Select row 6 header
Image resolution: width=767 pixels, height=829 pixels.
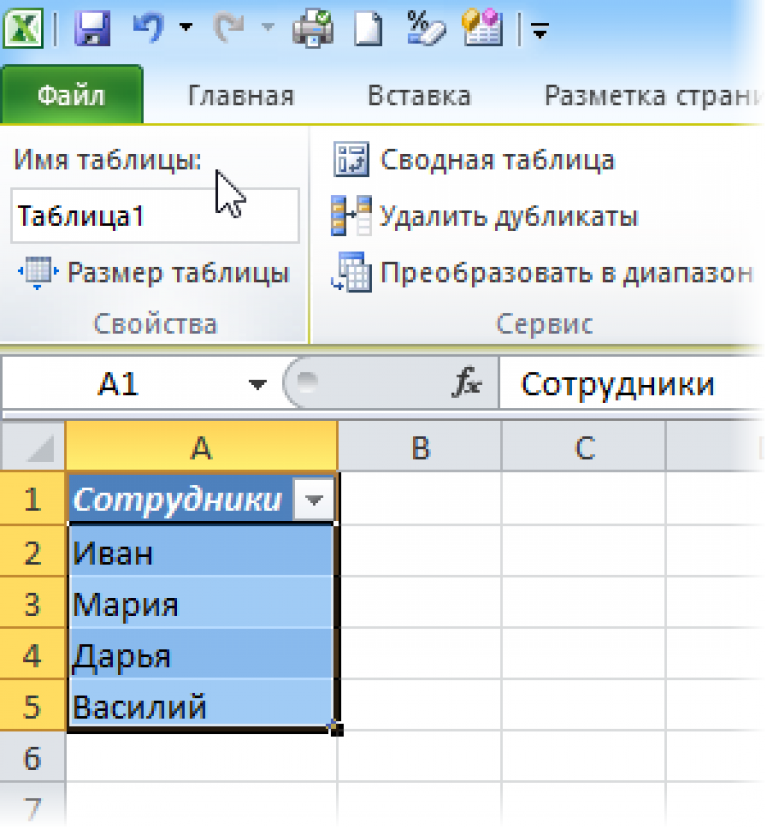[32, 757]
